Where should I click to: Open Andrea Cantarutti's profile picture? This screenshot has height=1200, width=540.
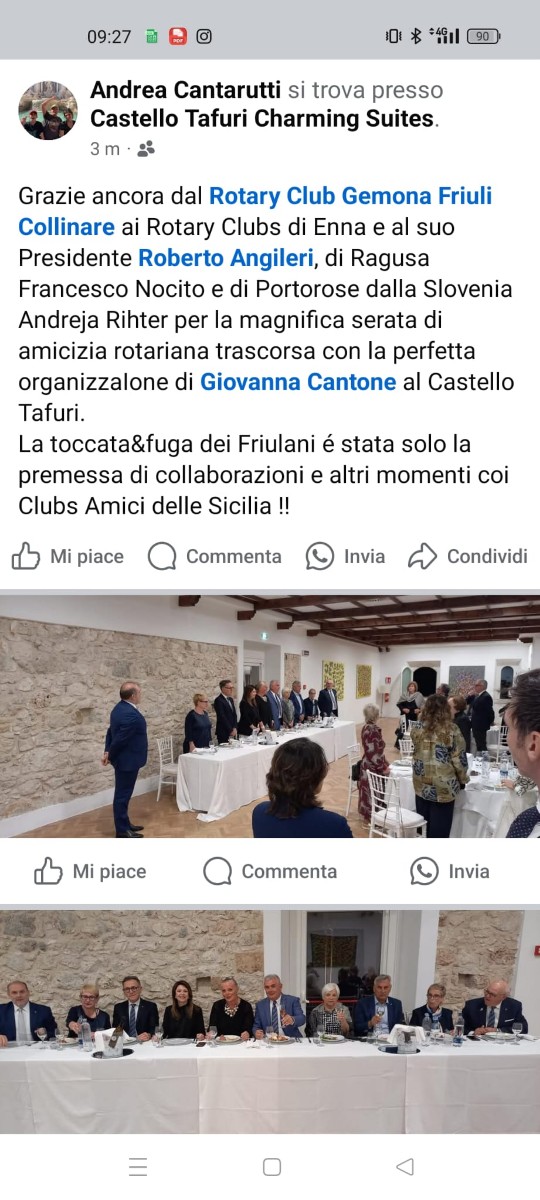tap(48, 111)
